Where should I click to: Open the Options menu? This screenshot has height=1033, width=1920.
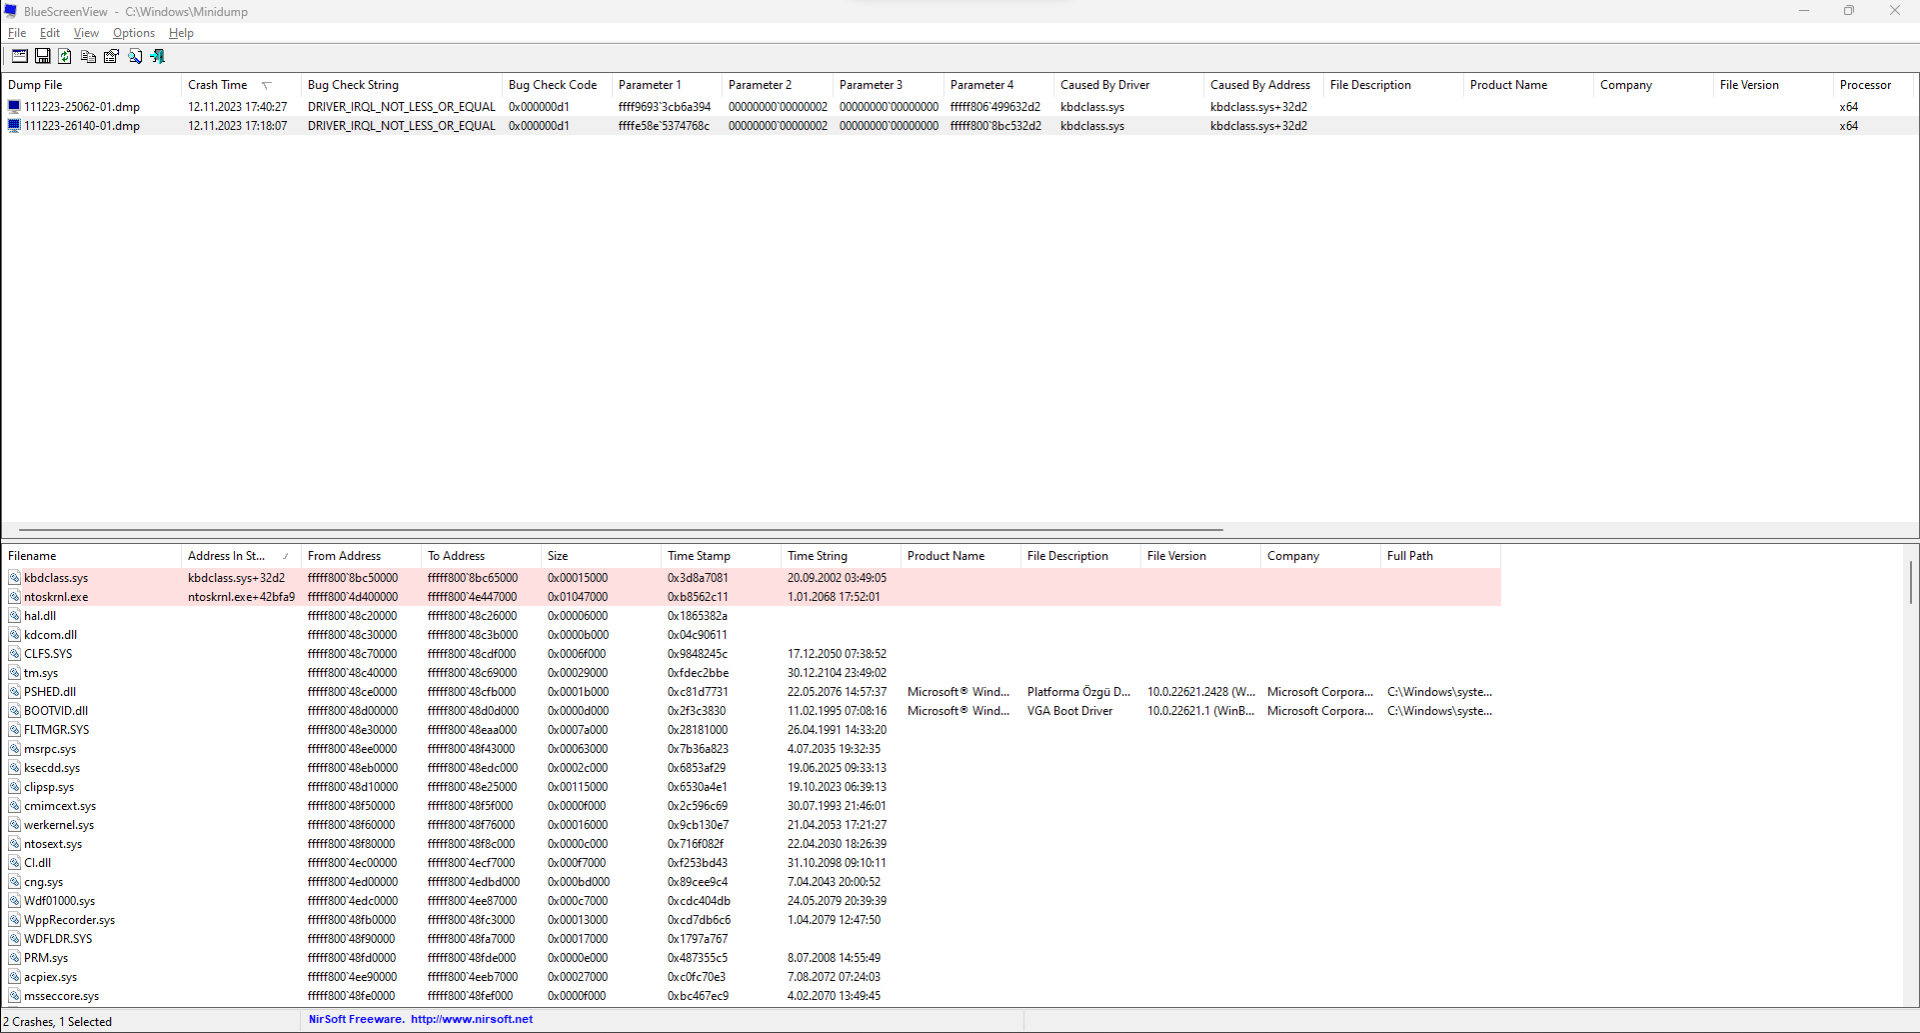click(134, 33)
